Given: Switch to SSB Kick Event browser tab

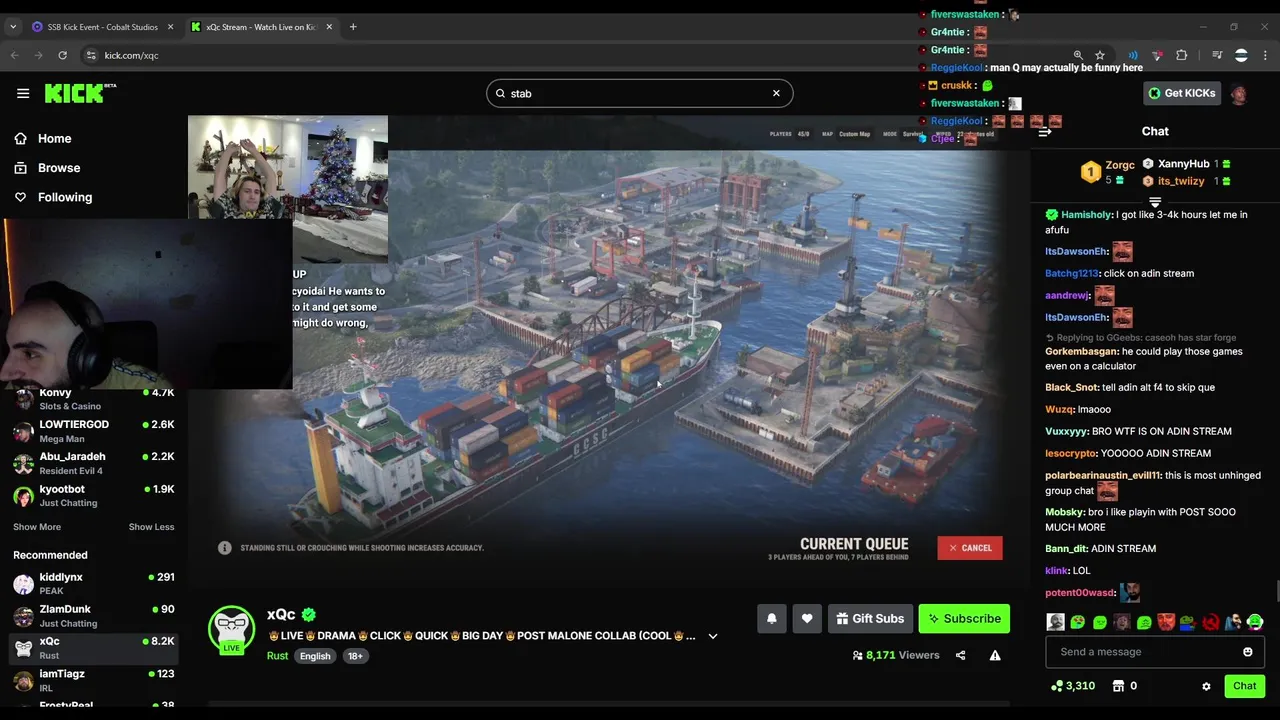Looking at the screenshot, I should 102,27.
